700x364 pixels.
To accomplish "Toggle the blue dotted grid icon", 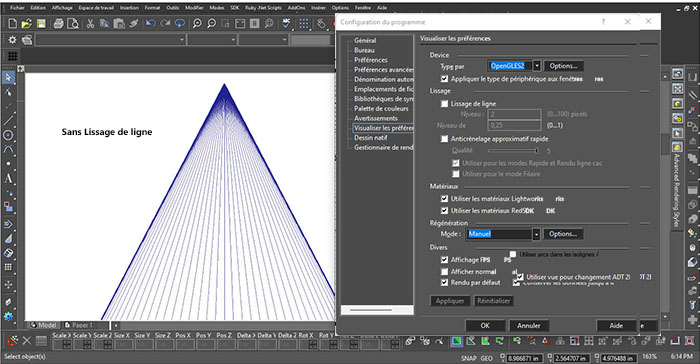I will click(x=304, y=24).
